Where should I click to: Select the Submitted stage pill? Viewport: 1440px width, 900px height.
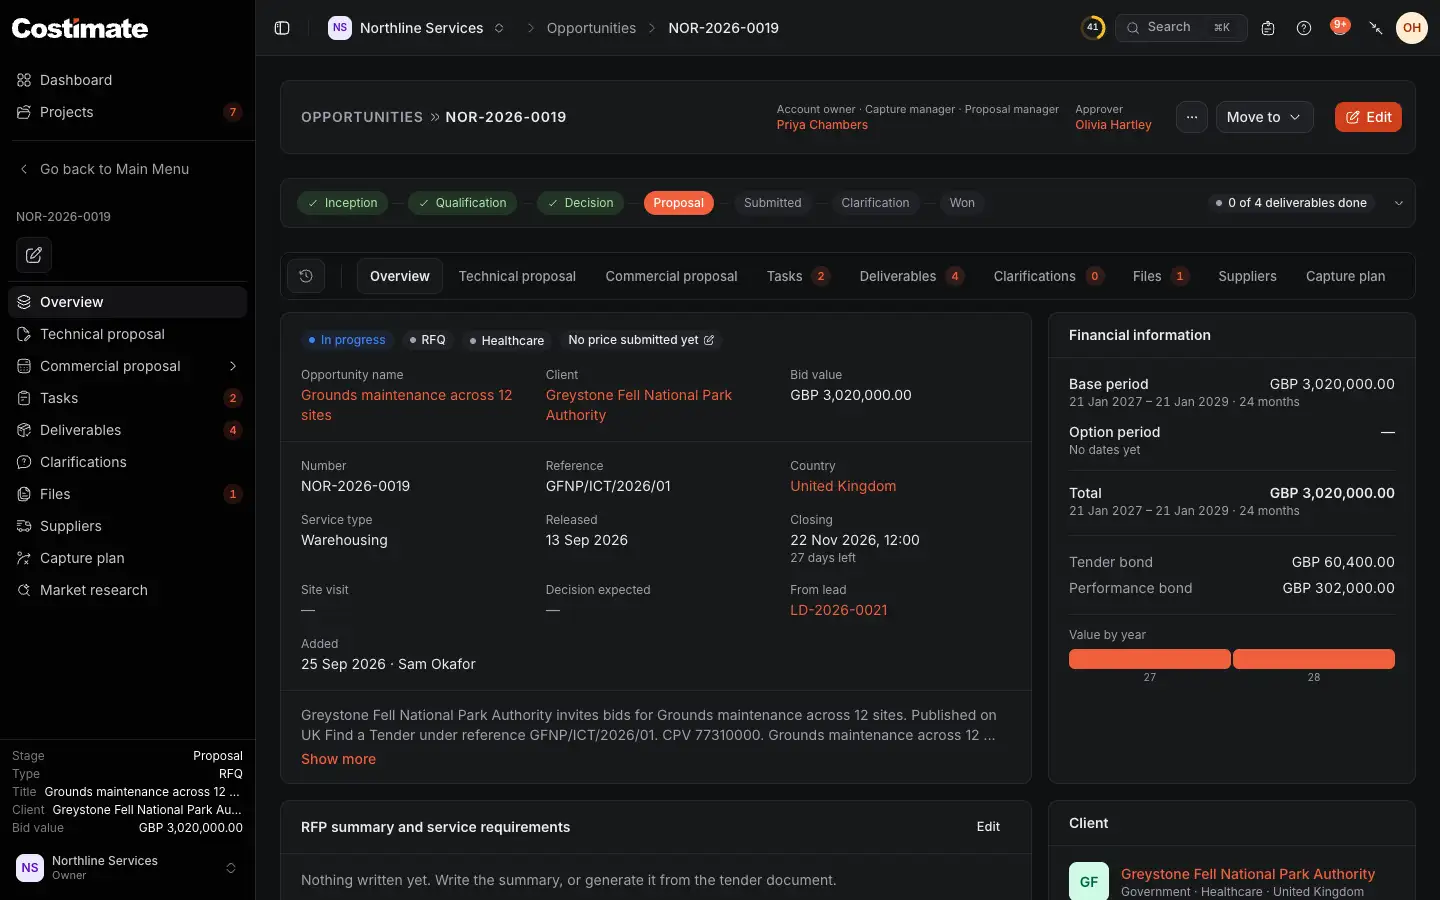click(772, 203)
